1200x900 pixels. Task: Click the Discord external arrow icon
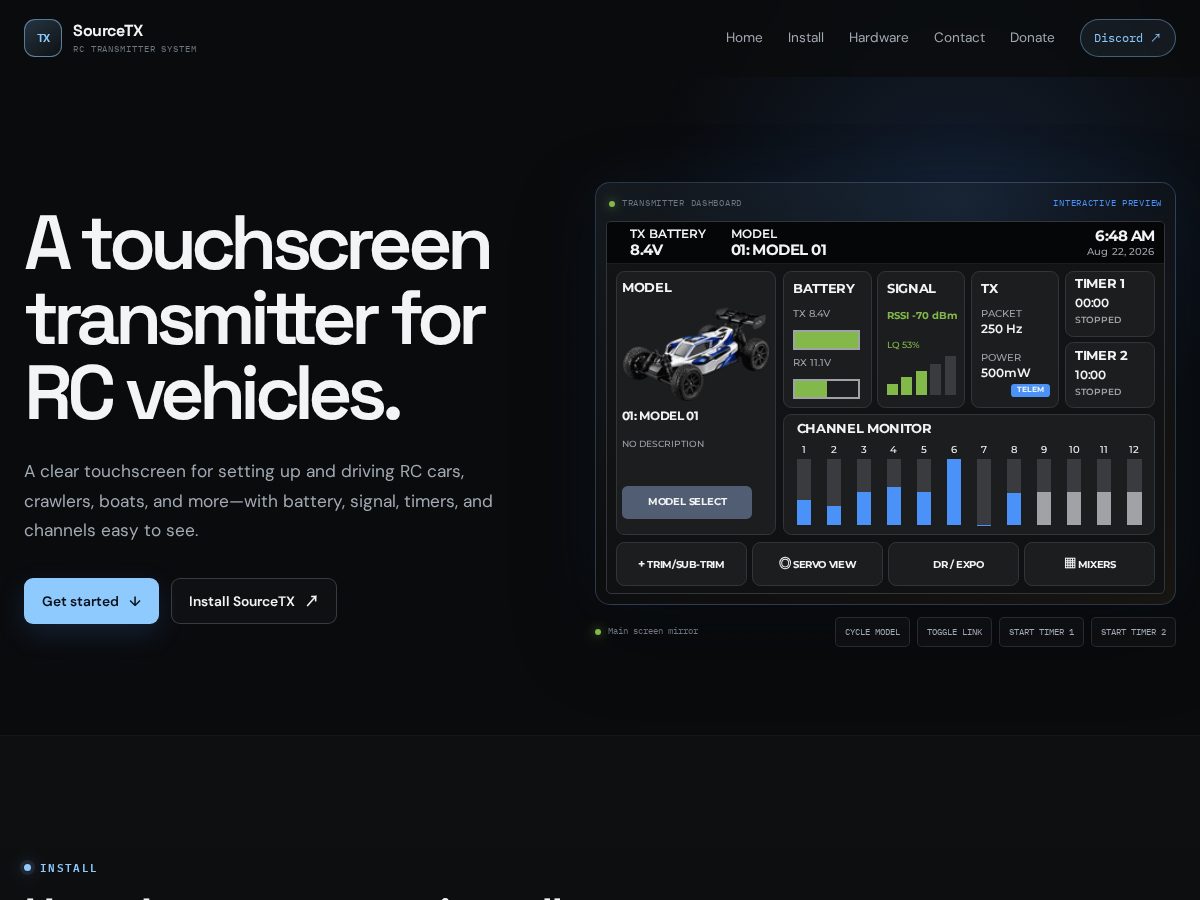click(1156, 38)
